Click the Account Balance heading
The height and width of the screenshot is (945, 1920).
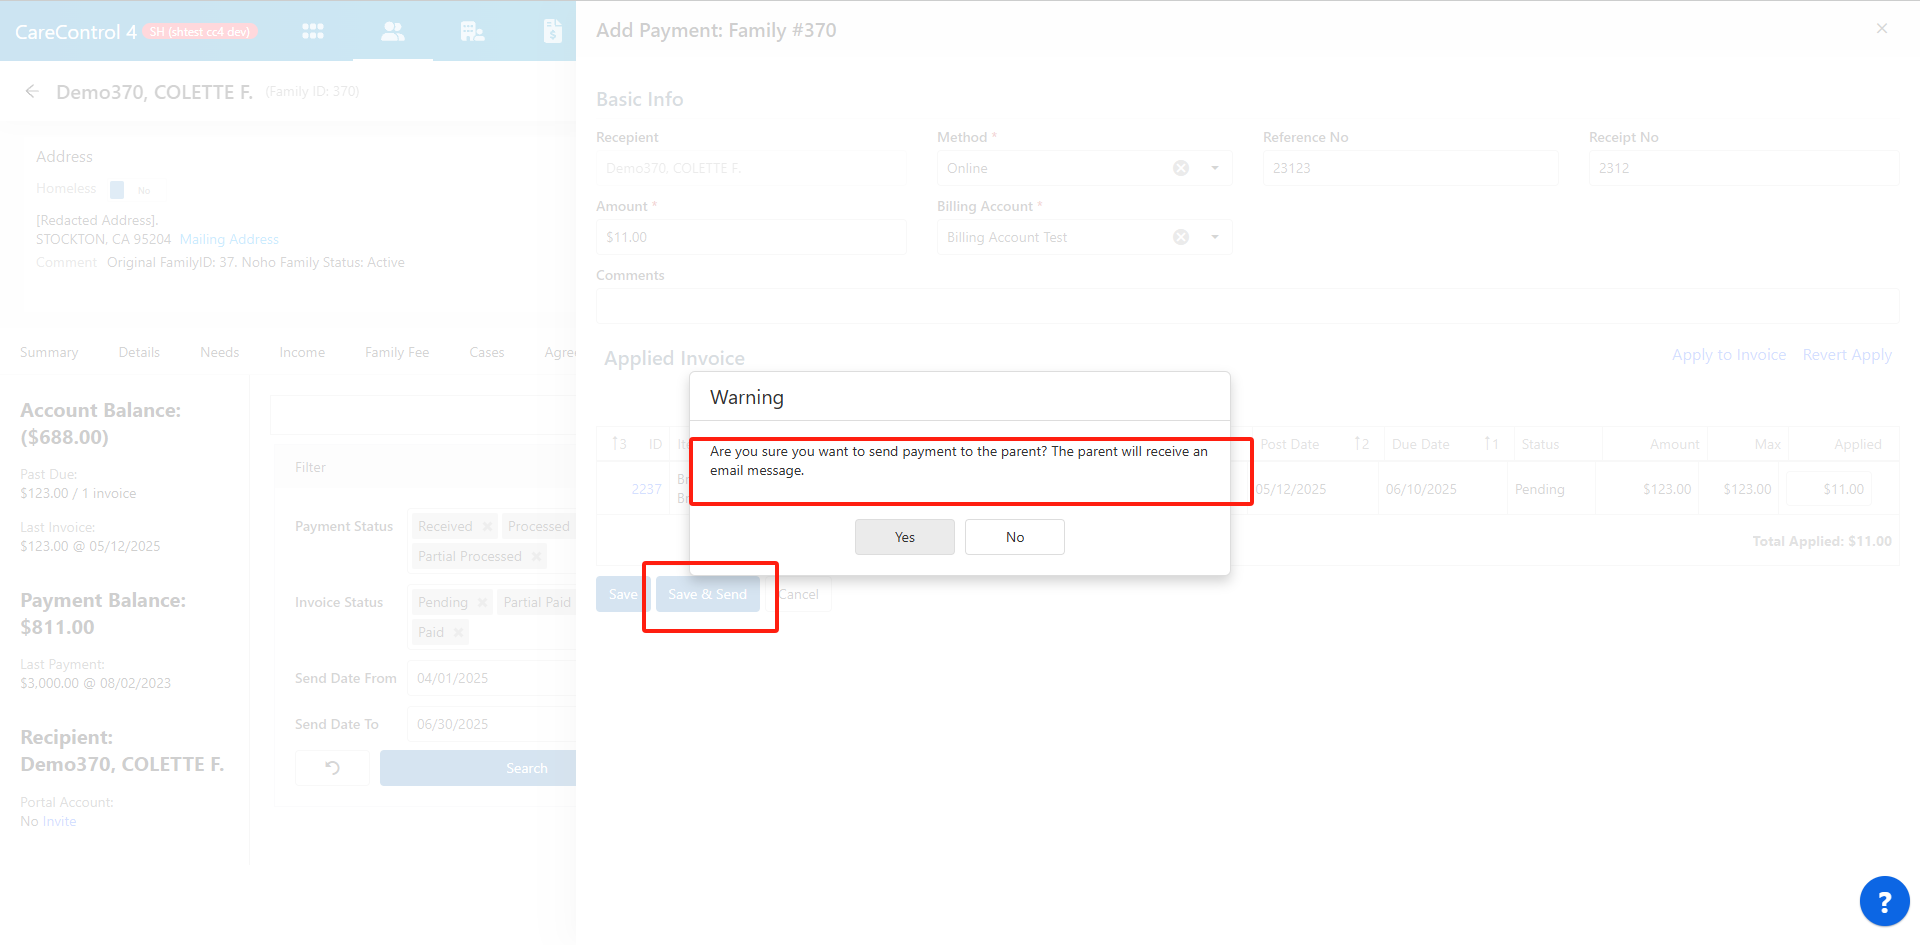101,410
